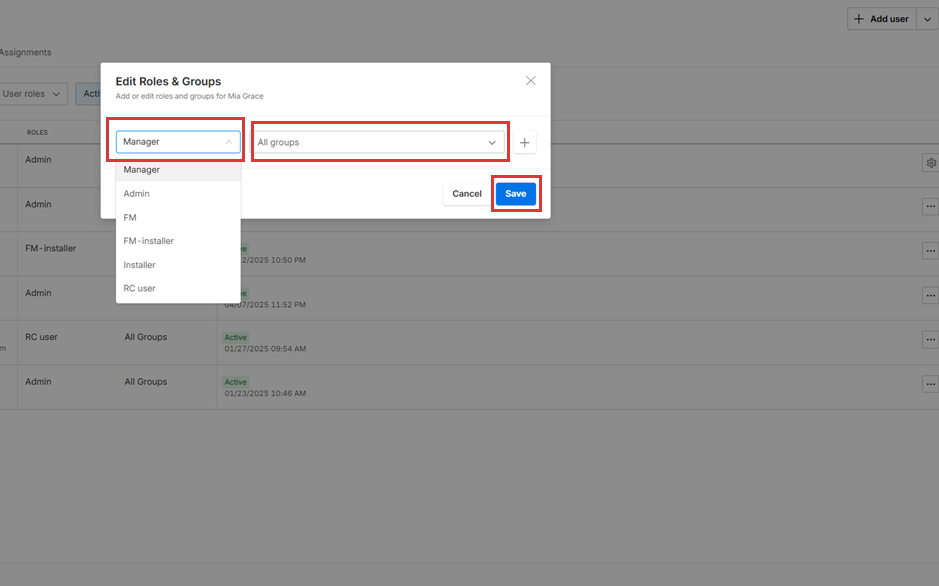Pick FM-installer from the role options

148,241
